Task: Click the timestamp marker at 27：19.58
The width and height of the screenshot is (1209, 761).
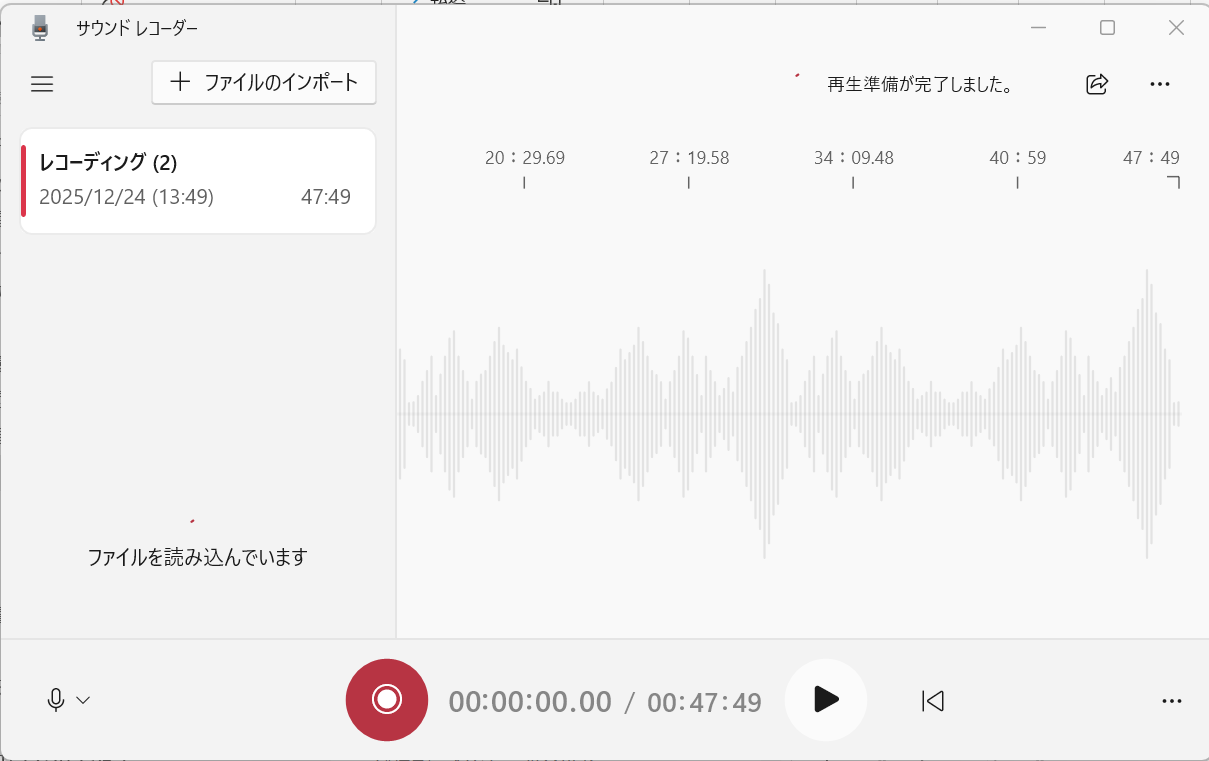Action: (x=688, y=157)
